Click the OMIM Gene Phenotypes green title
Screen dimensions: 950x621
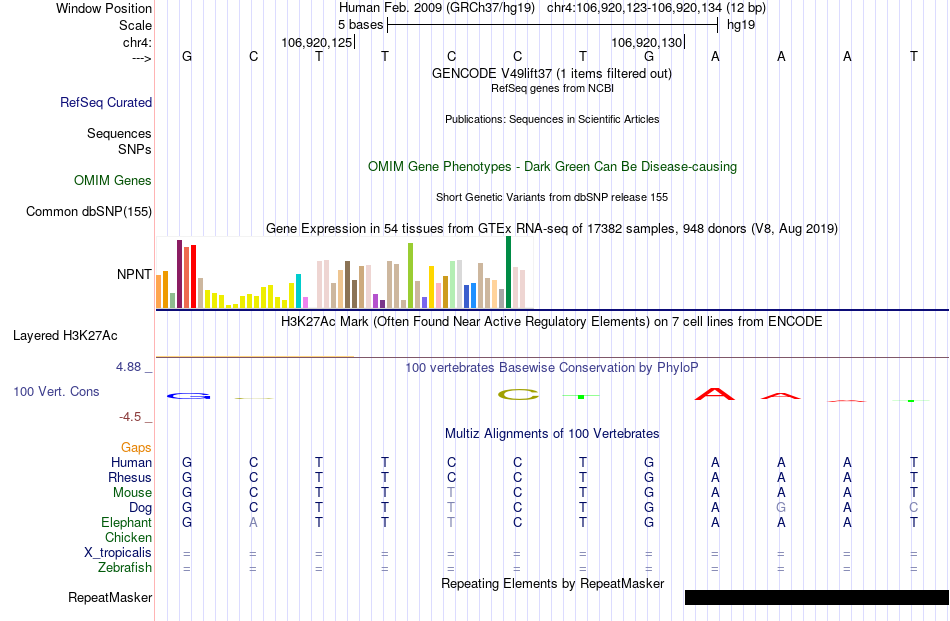(x=552, y=167)
